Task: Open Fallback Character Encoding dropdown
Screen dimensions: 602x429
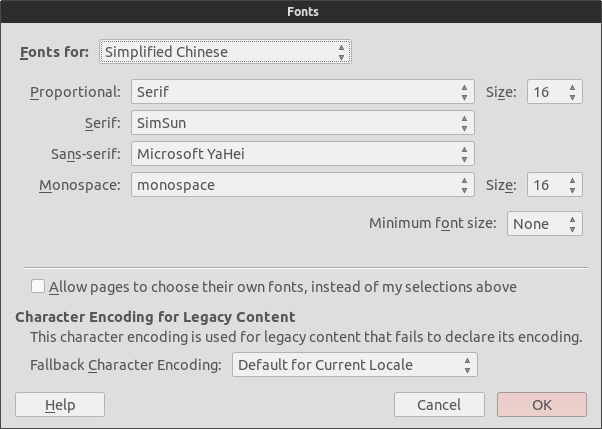Action: (355, 364)
